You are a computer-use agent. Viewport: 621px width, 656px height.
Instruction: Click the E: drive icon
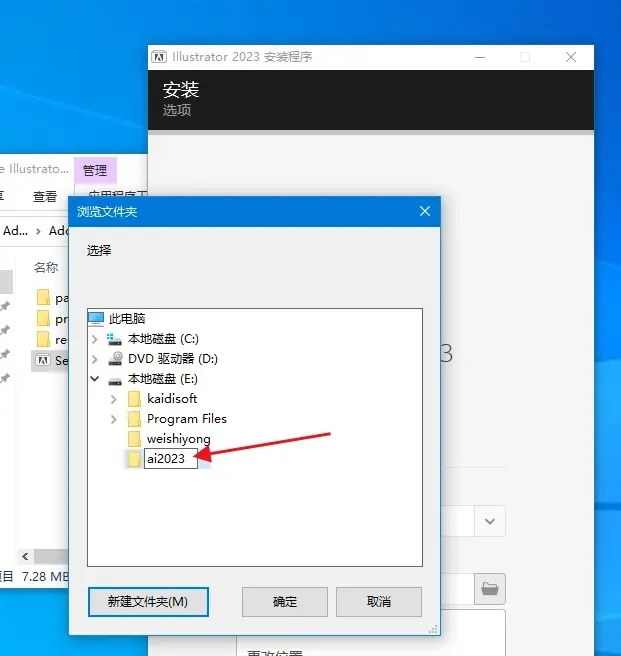pyautogui.click(x=115, y=380)
